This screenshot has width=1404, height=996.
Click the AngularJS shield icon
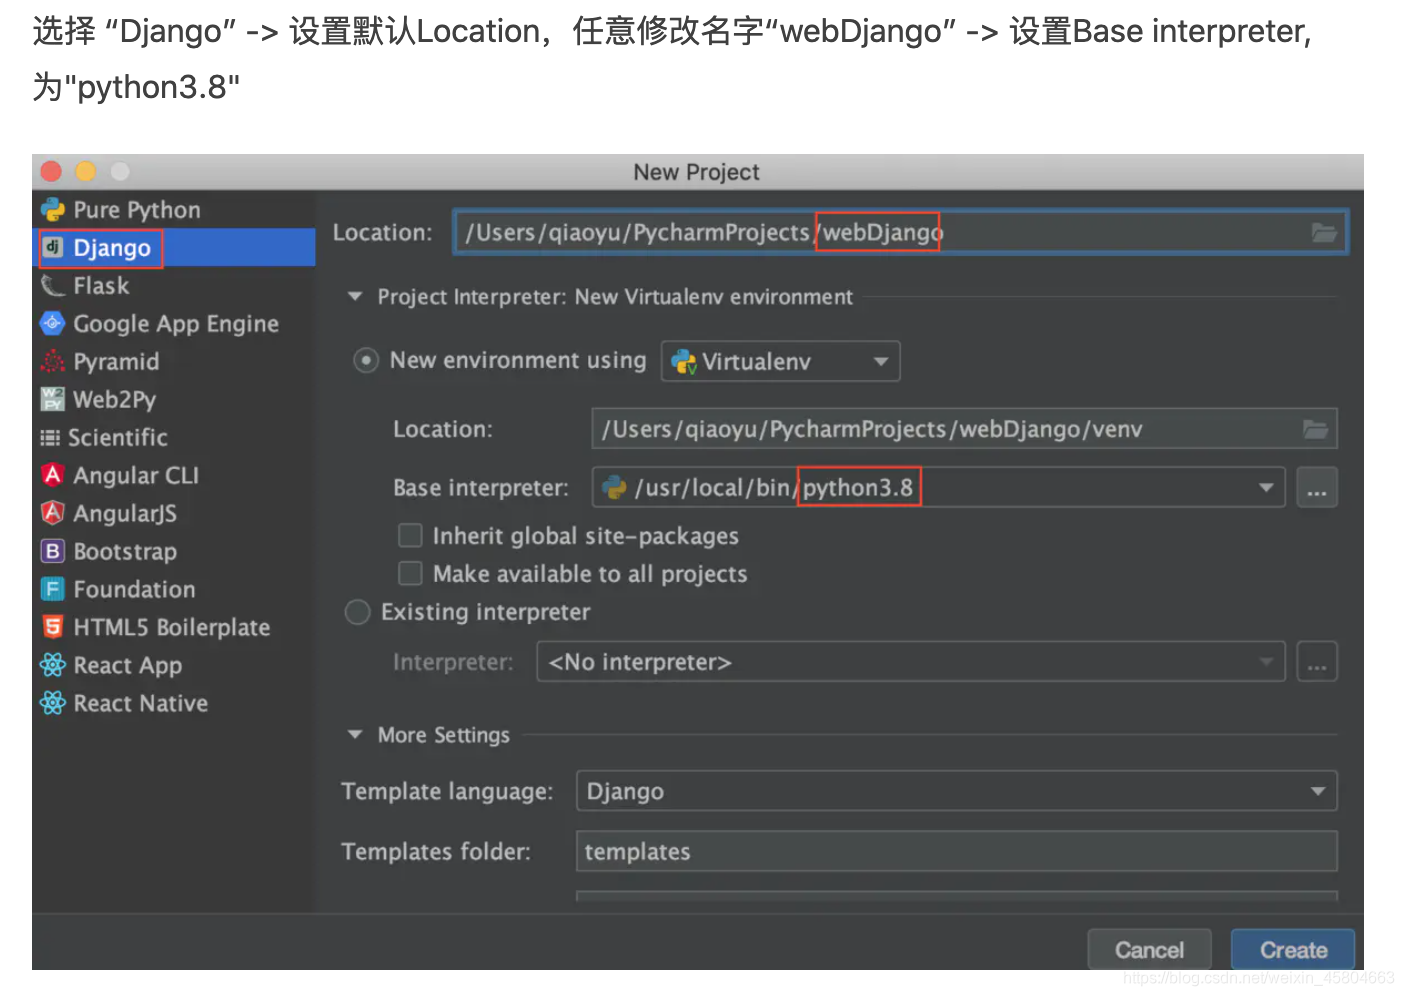(x=52, y=513)
